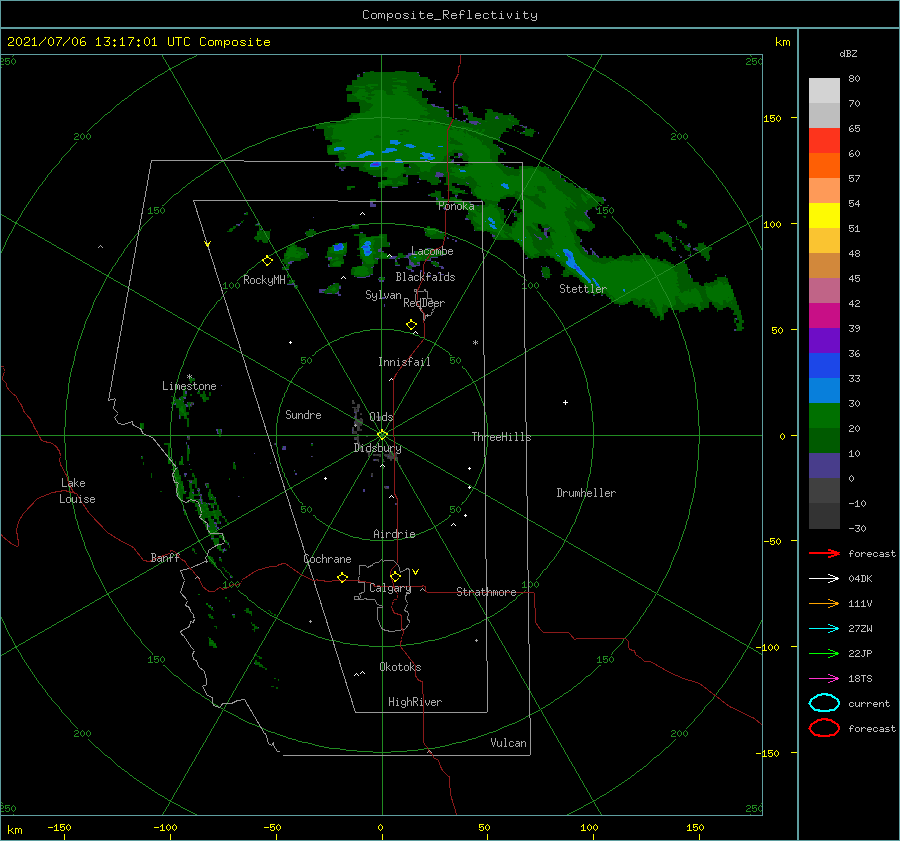
Task: Click the Vulcan city label
Action: pos(508,743)
